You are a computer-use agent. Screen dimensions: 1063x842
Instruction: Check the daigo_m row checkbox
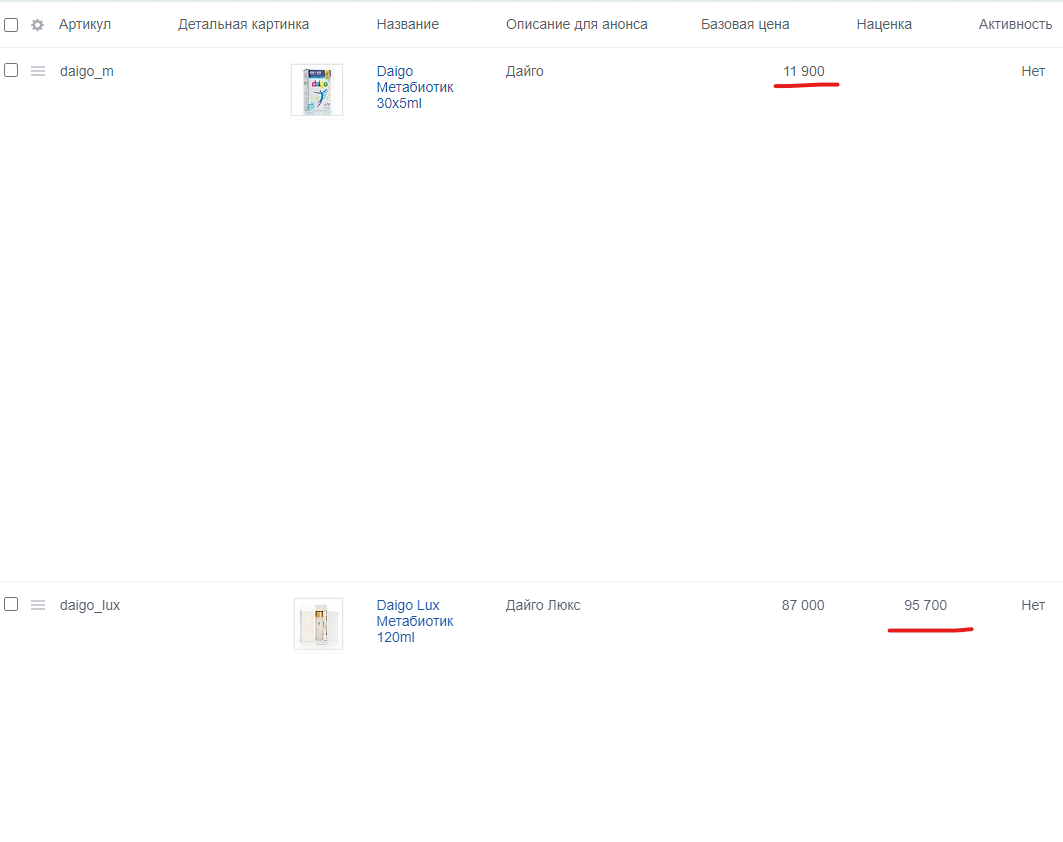click(11, 70)
